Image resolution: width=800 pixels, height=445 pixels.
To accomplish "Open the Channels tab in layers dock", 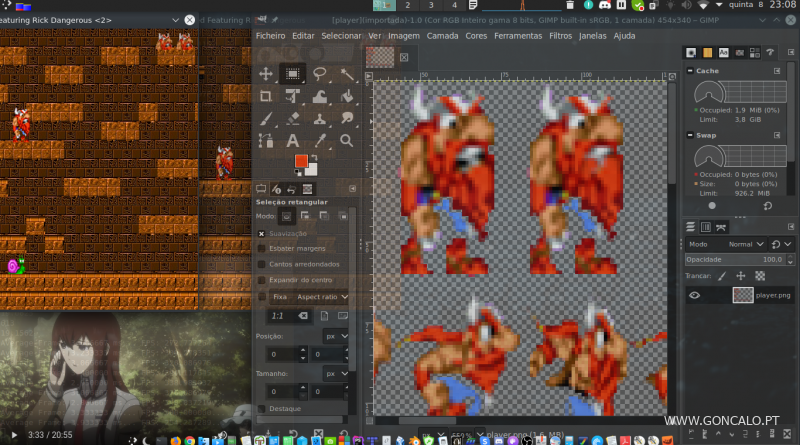I will click(x=706, y=227).
